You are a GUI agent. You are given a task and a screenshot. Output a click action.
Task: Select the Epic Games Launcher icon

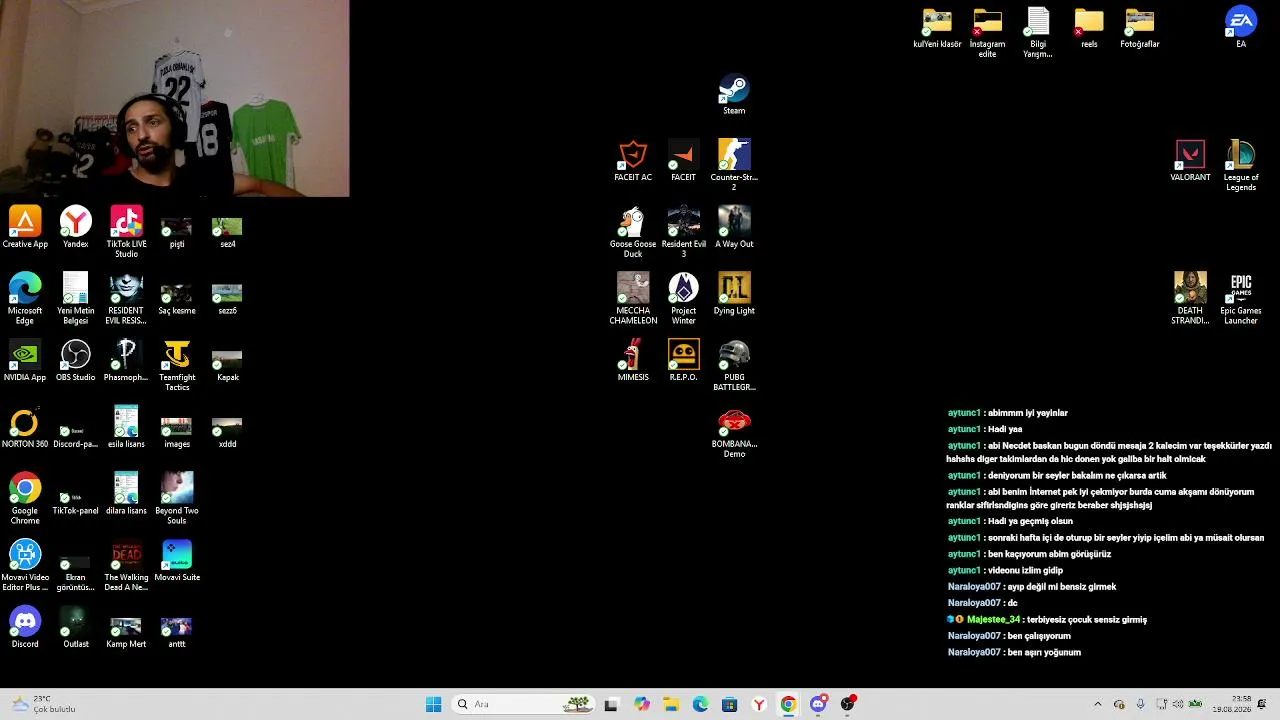pyautogui.click(x=1241, y=299)
